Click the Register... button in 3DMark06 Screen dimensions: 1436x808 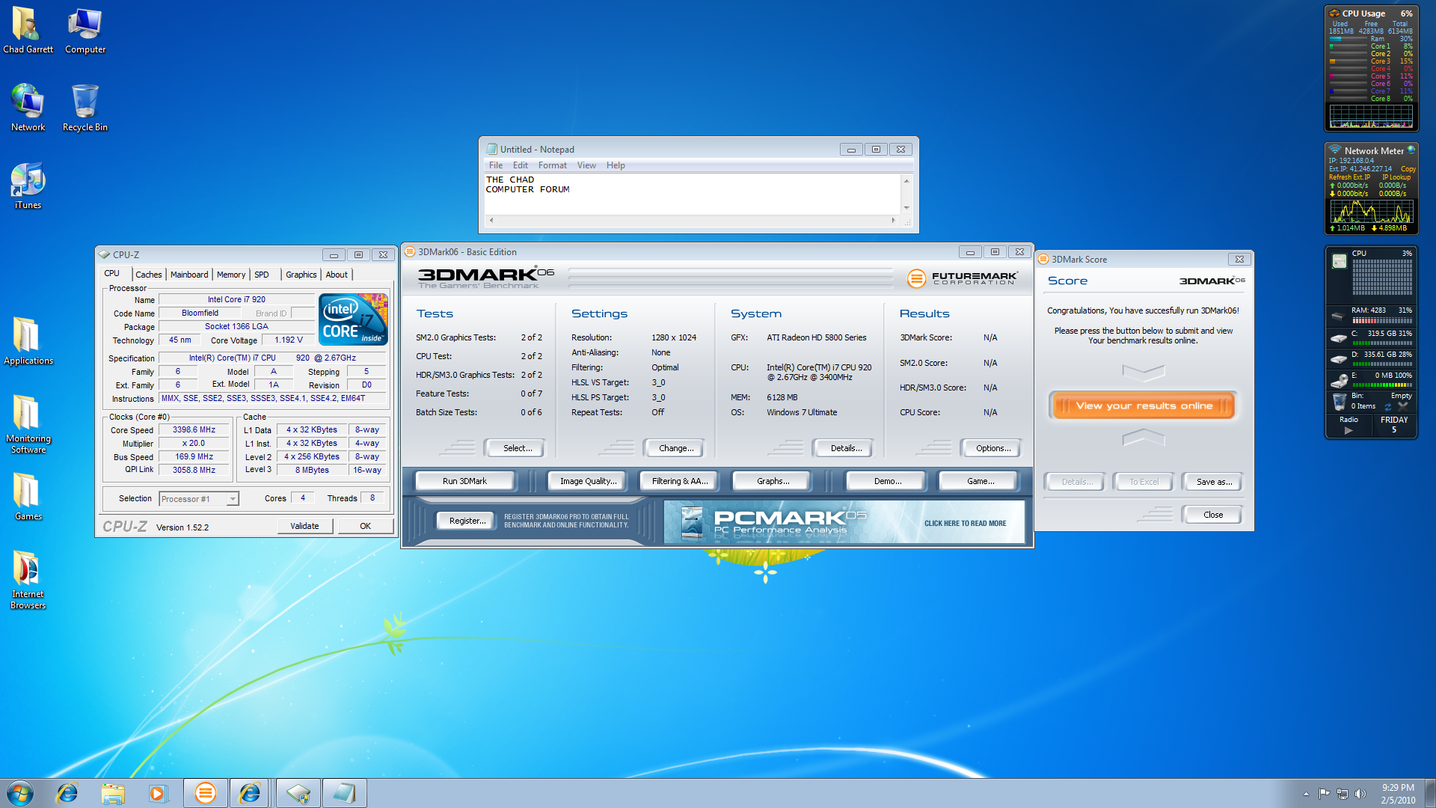point(466,521)
